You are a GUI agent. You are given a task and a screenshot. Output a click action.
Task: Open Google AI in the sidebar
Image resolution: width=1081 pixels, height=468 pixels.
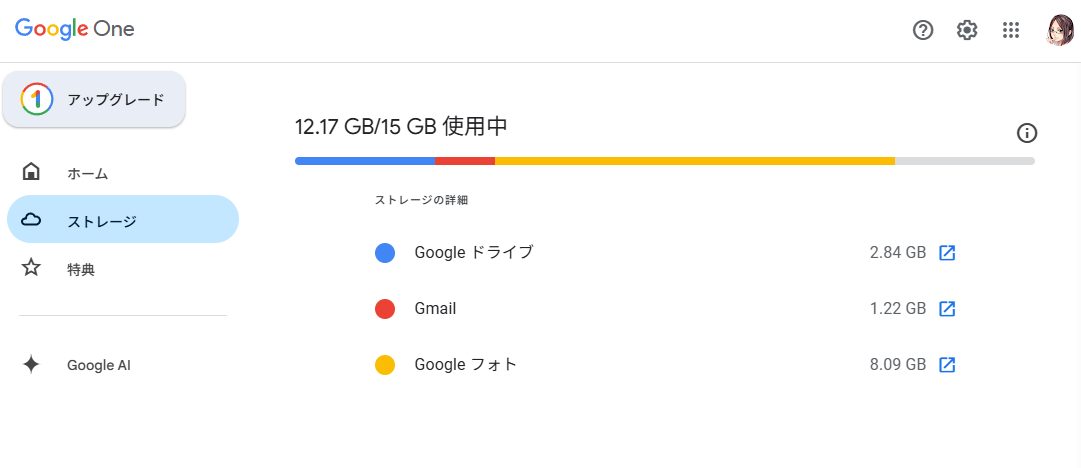(x=98, y=365)
